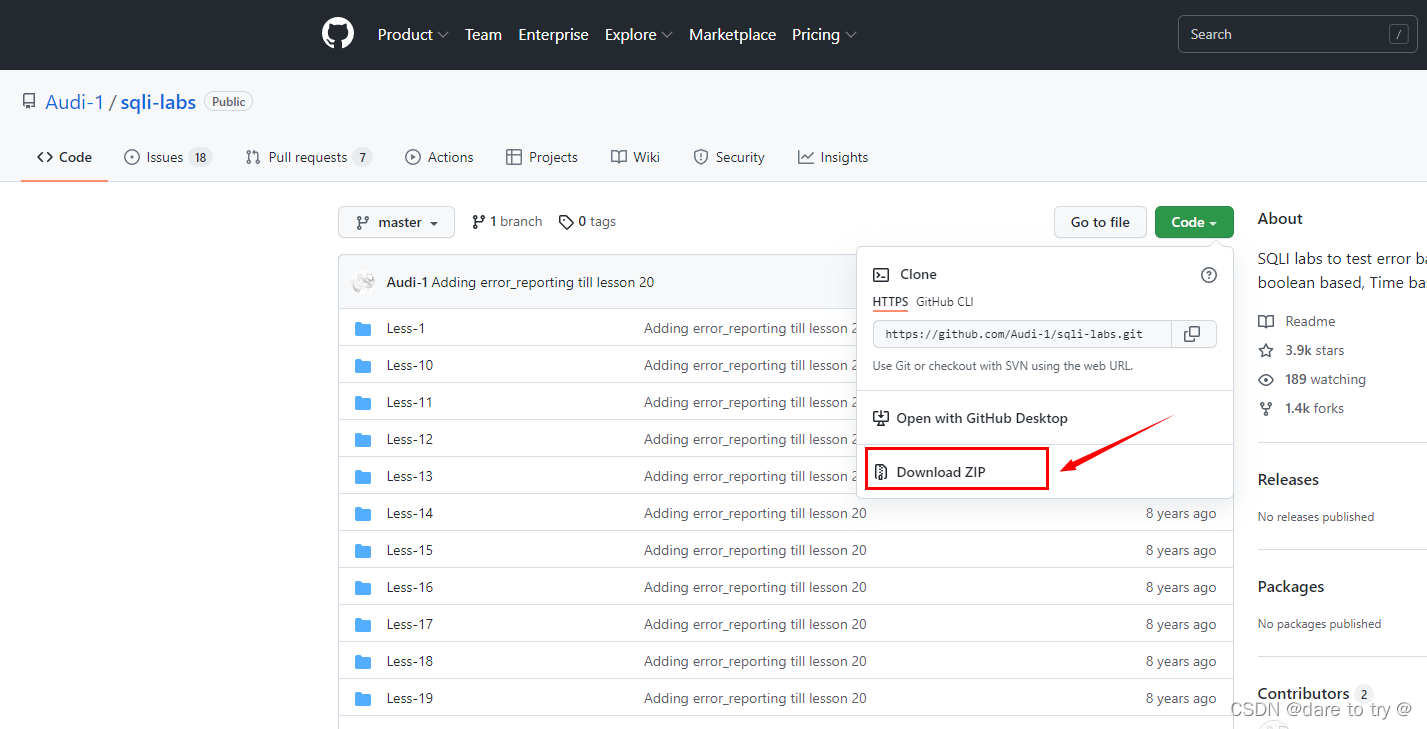Click the Go to file button
Image resolution: width=1427 pixels, height=729 pixels.
point(1100,222)
